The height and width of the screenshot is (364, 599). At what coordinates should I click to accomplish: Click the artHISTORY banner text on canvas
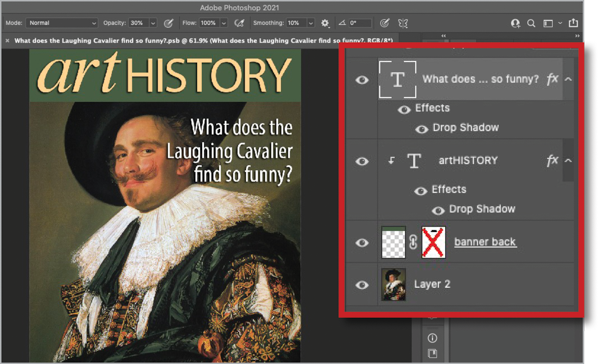click(165, 74)
